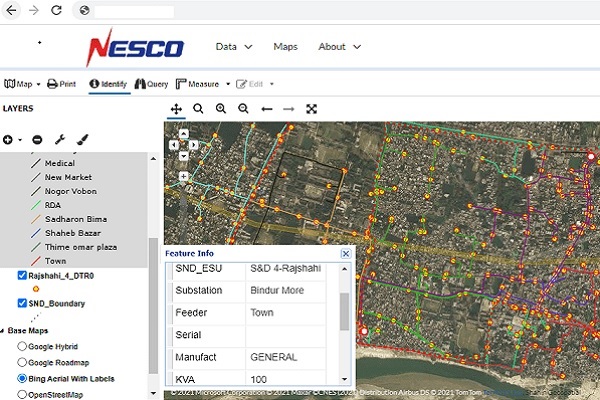Select the zoom-by-rectangle magnifier tool

point(198,109)
